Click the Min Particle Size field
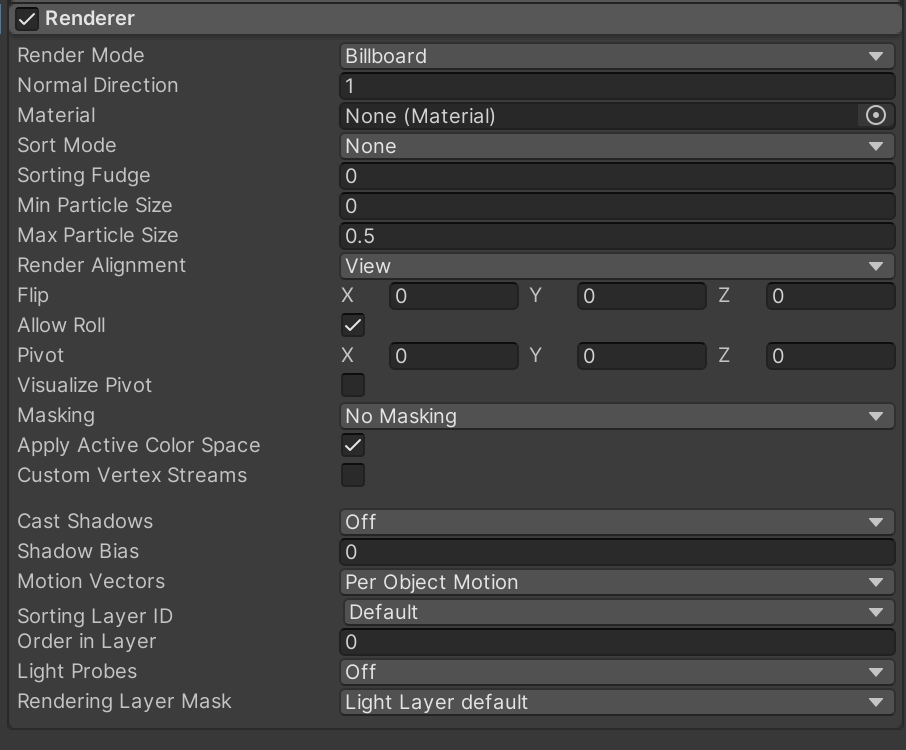906x750 pixels. point(617,206)
